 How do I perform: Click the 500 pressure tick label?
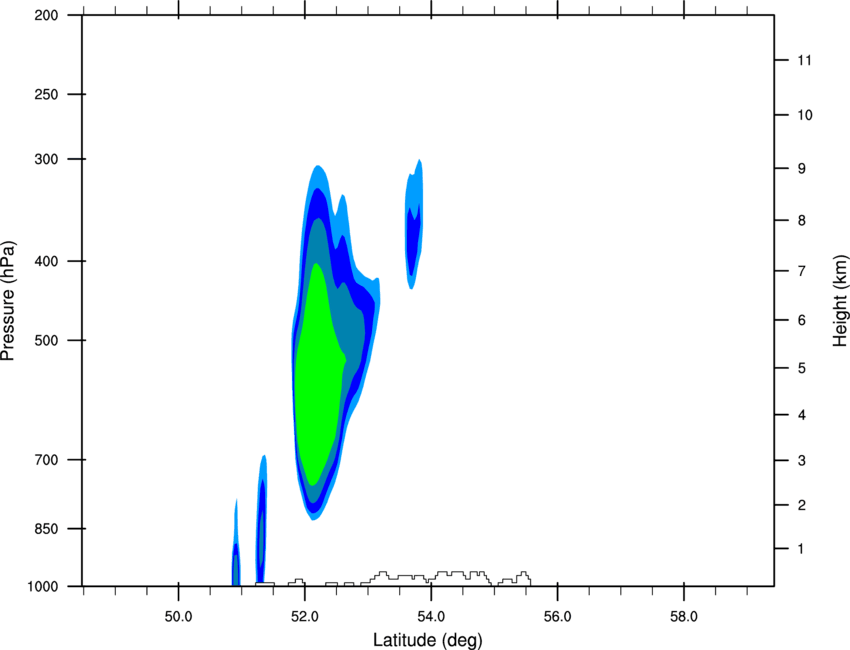46,340
